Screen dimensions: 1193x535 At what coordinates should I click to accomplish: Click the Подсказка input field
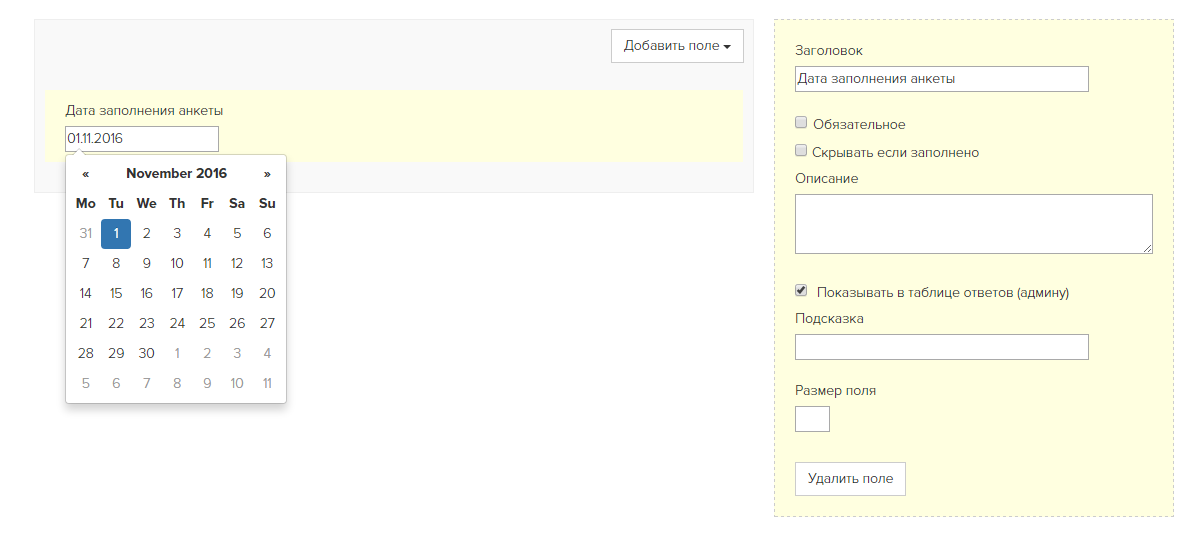click(x=941, y=347)
